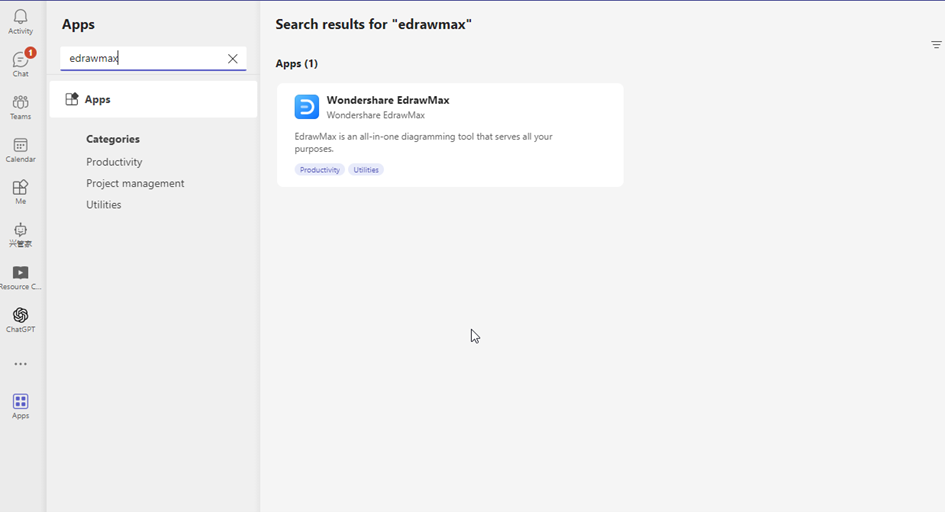The image size is (945, 512).
Task: Click the EdrawMax blue logo icon
Action: click(x=307, y=107)
